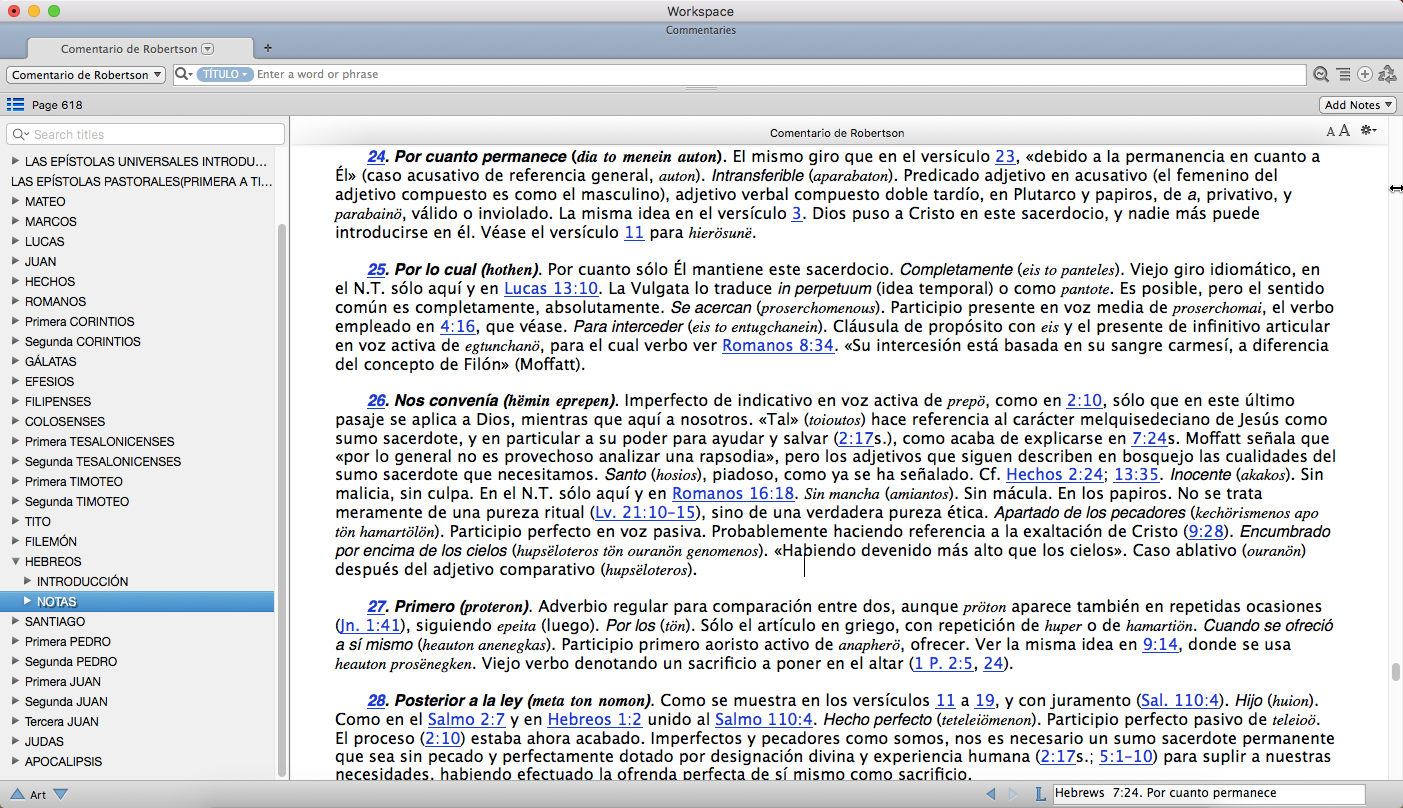Click the up triangle beside Art
The image size is (1403, 808).
coord(16,795)
